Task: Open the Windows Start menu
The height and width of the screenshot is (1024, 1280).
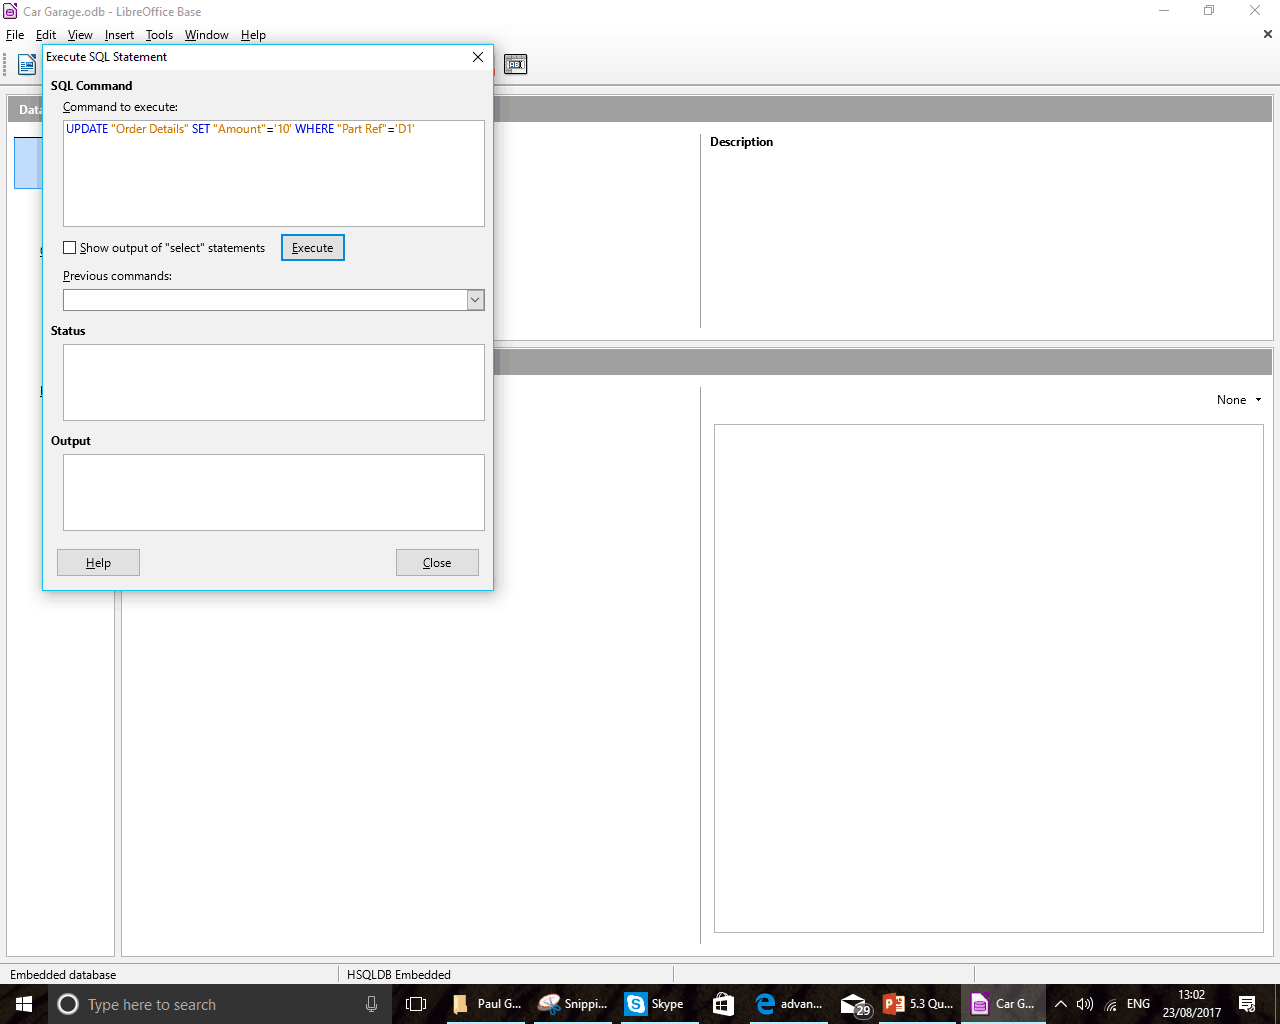Action: pos(24,1004)
